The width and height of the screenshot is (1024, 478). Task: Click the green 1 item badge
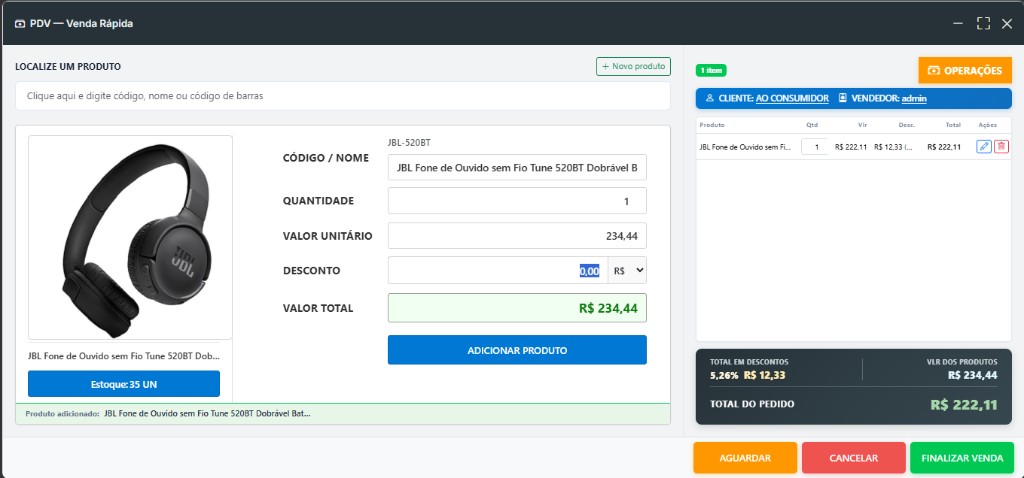[x=711, y=71]
